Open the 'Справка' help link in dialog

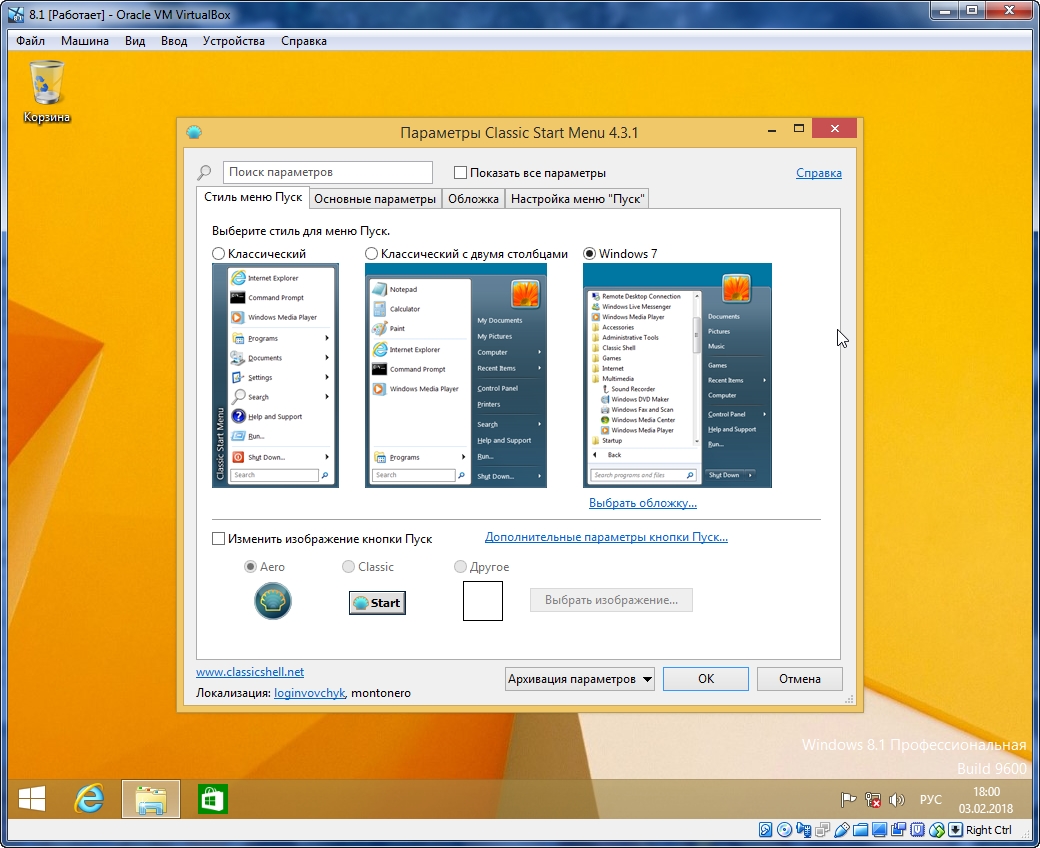click(818, 173)
